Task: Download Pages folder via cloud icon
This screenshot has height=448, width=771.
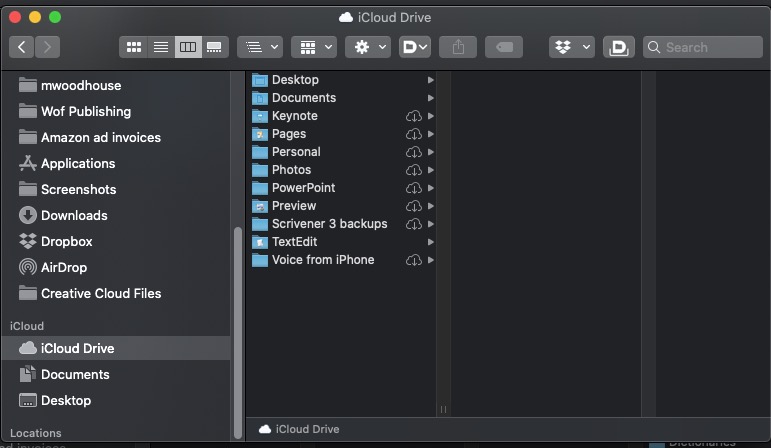Action: coord(414,134)
